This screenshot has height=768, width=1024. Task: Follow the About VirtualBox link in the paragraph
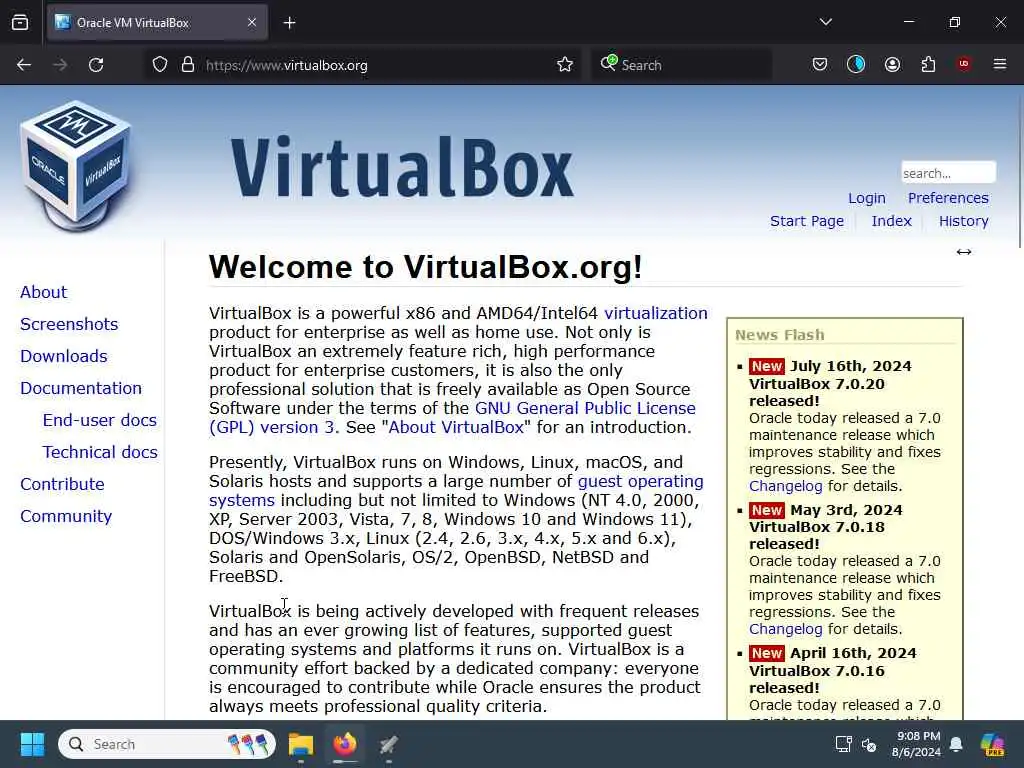coord(456,427)
